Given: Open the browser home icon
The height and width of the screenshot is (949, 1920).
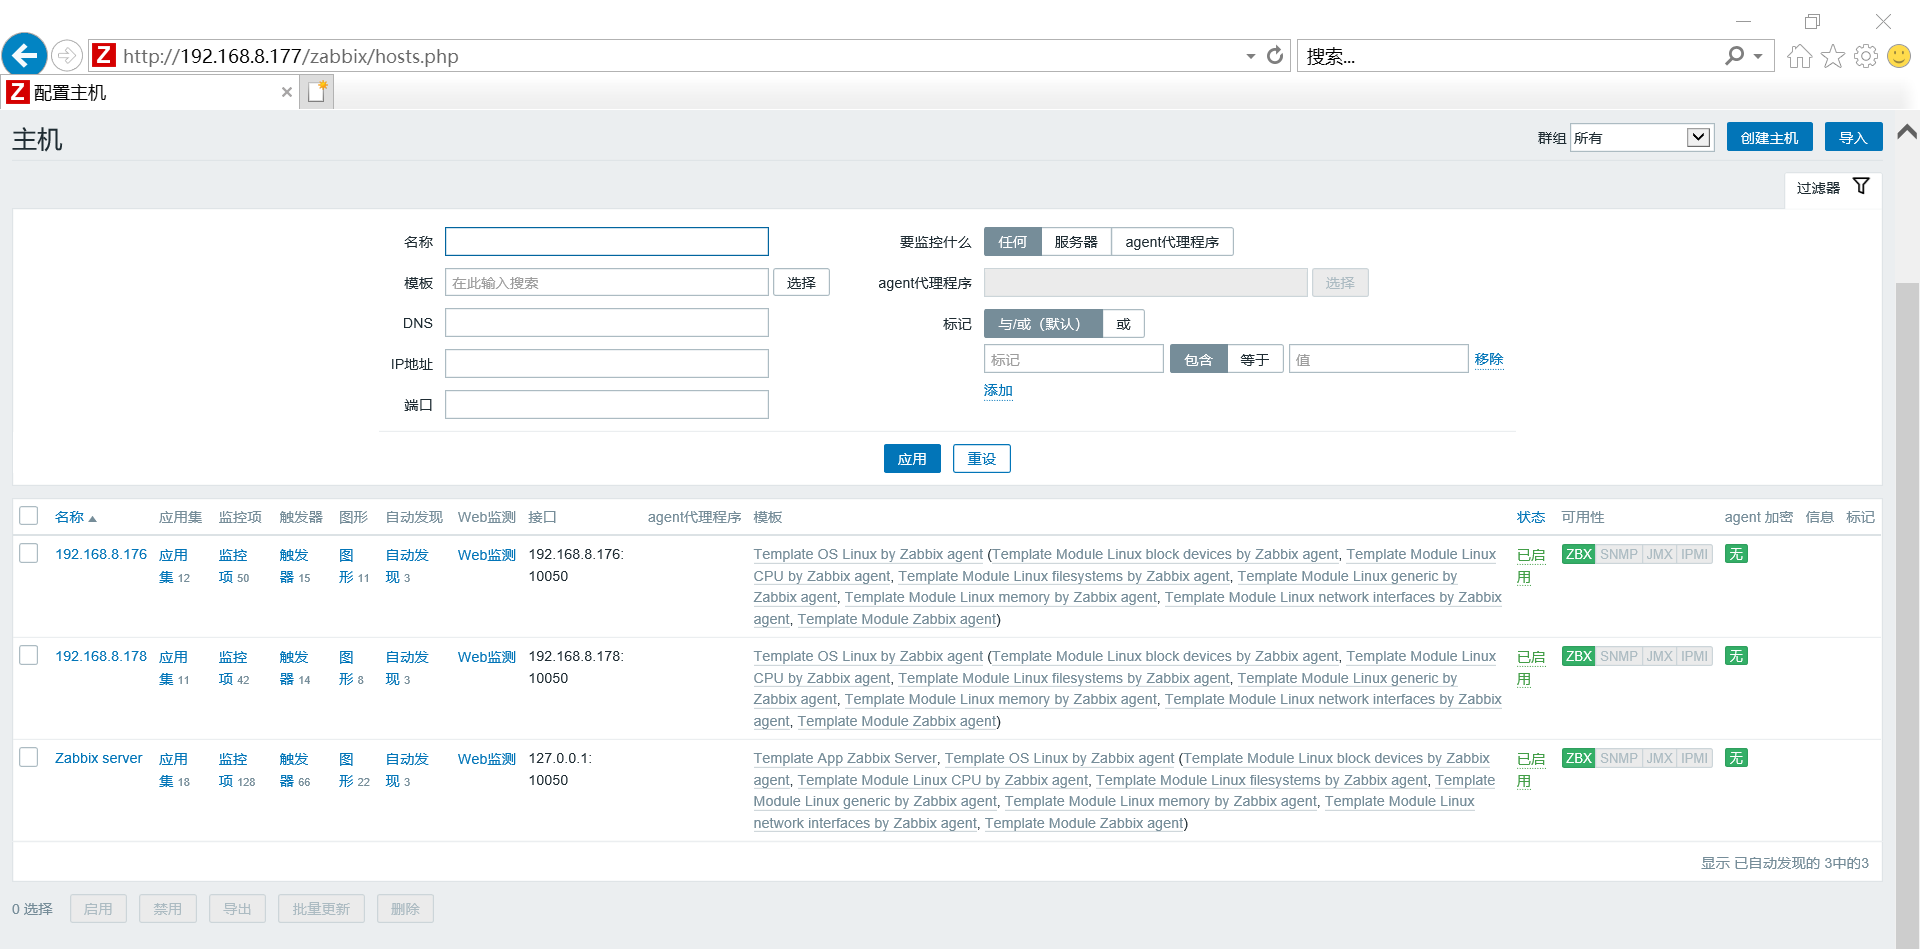Looking at the screenshot, I should pos(1800,56).
